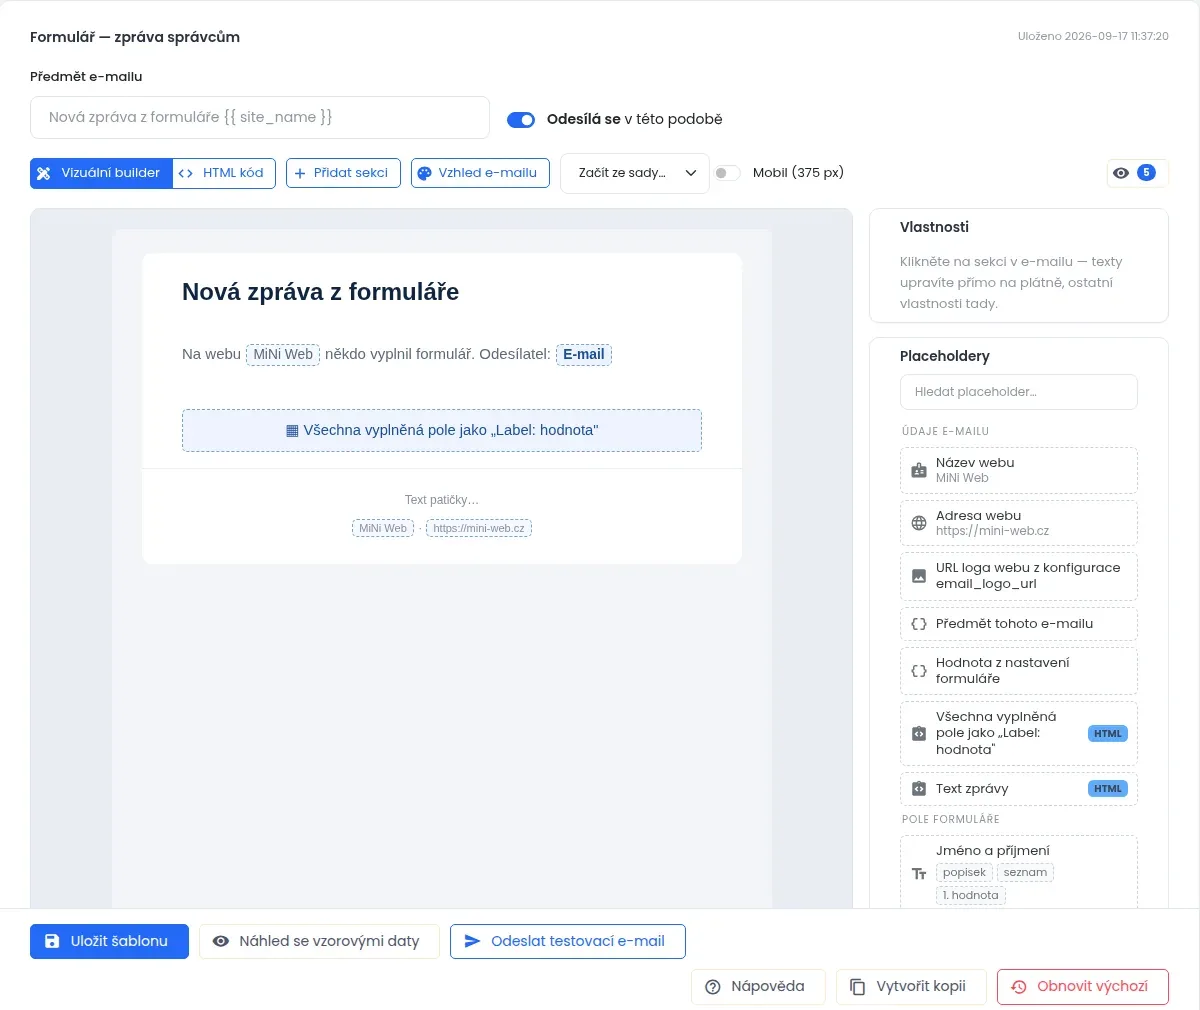Focus the Předmět e-mailu input field
The image size is (1200, 1010).
[260, 117]
